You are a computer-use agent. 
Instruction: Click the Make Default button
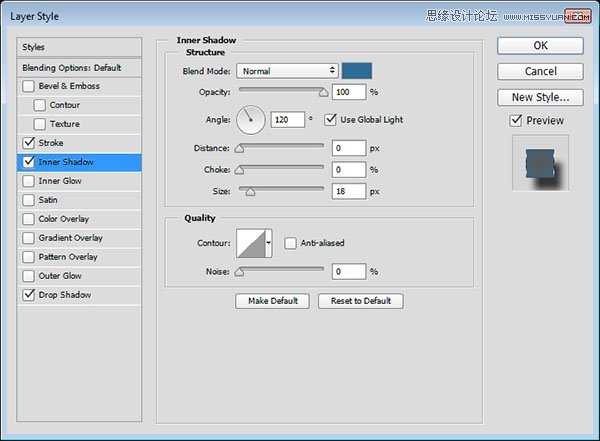[x=272, y=301]
